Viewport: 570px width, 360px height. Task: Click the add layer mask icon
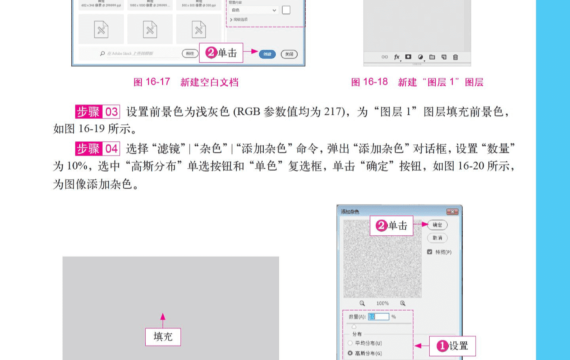408,57
